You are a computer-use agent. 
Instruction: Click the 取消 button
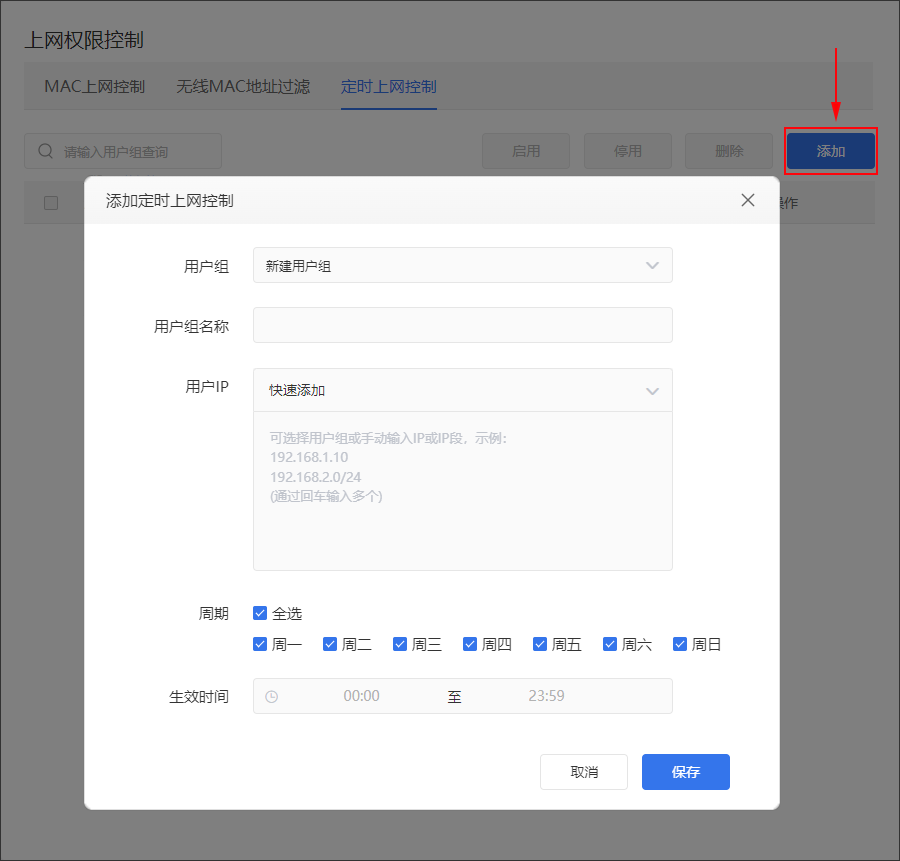tap(584, 772)
